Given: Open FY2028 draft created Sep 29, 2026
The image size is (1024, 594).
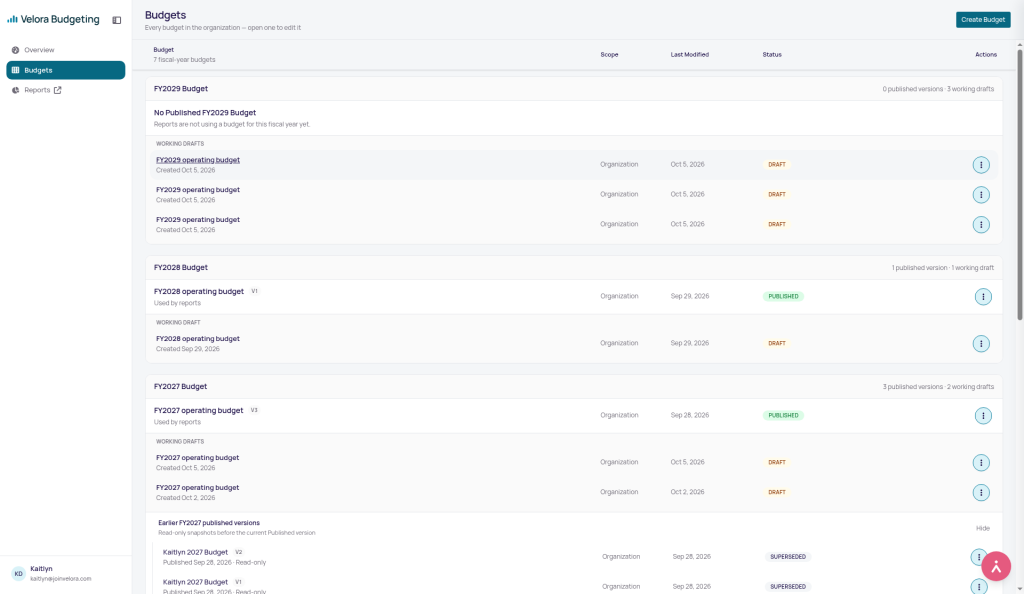Looking at the screenshot, I should click(198, 339).
